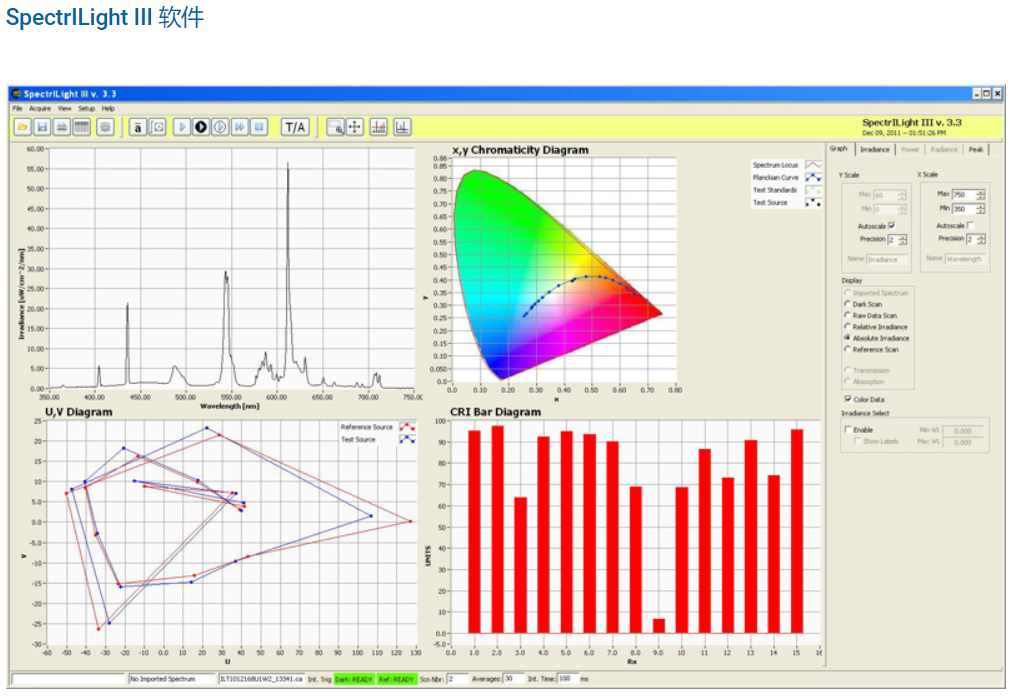Switch to the Irradiance tab
Image resolution: width=1022 pixels, height=697 pixels.
[875, 149]
